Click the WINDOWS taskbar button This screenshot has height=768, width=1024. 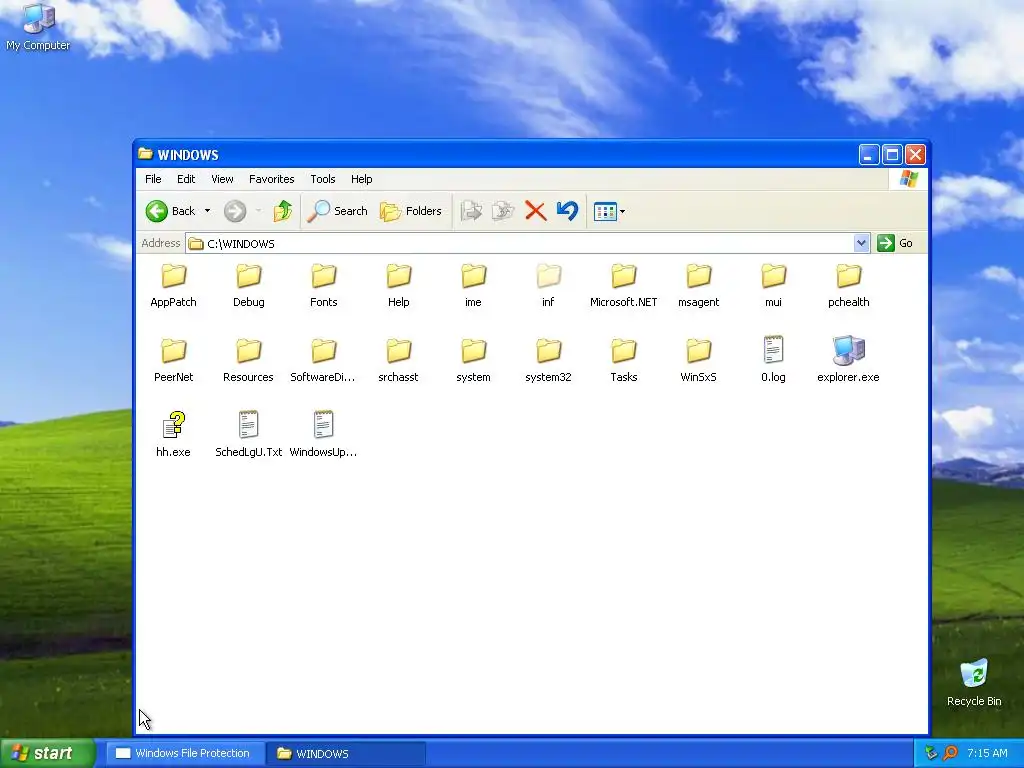point(347,754)
